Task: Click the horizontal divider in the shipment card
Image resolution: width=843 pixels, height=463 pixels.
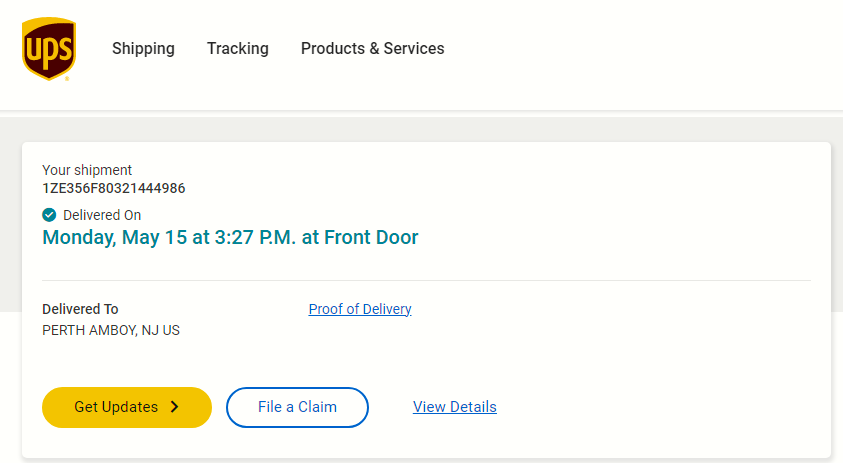Action: [426, 280]
